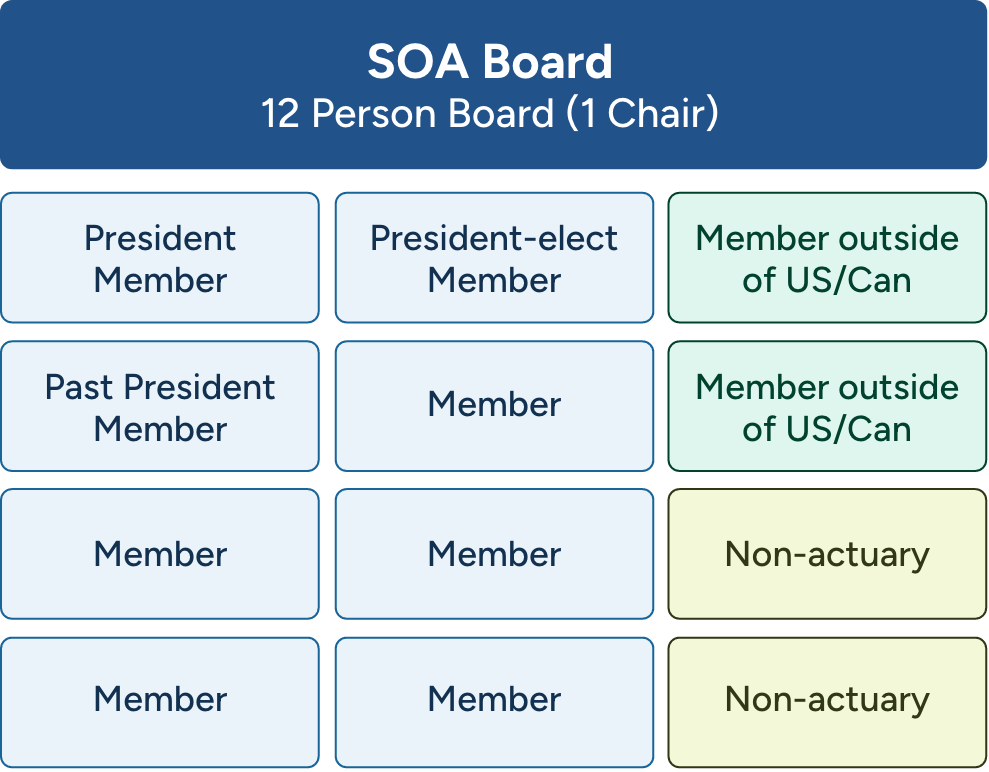Select the Past President Member box
The image size is (989, 772).
click(x=160, y=406)
